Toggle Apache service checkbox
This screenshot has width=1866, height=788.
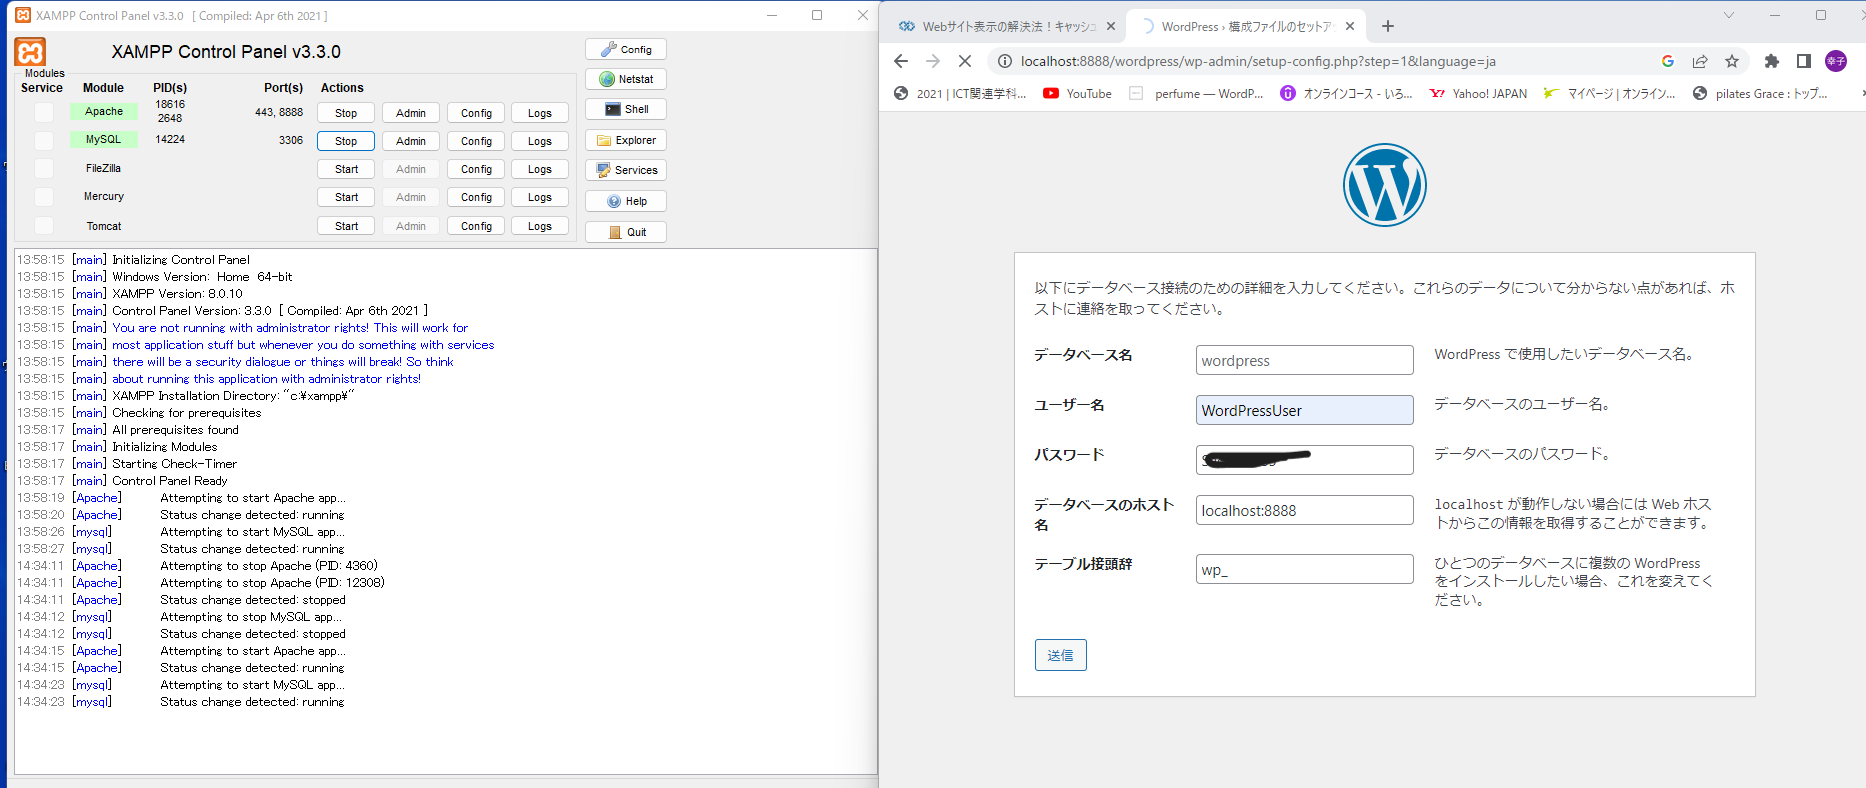(44, 112)
